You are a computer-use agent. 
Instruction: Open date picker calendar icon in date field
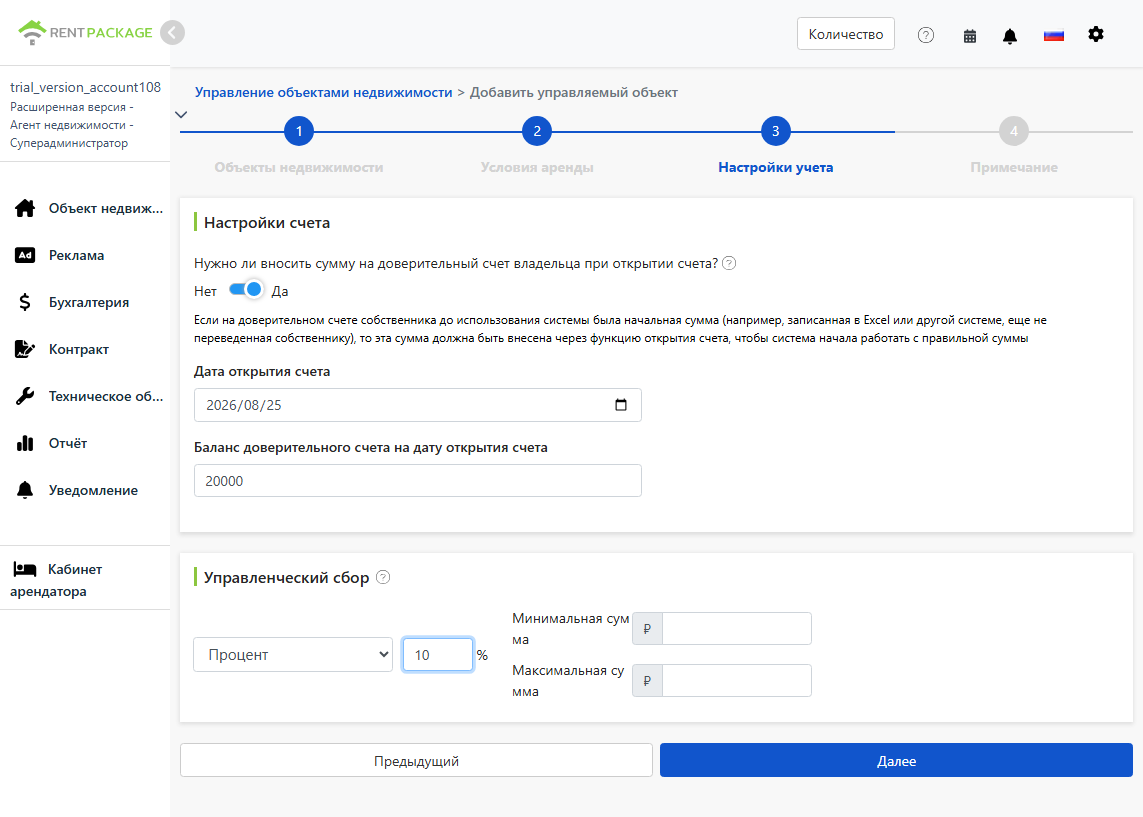coord(621,404)
